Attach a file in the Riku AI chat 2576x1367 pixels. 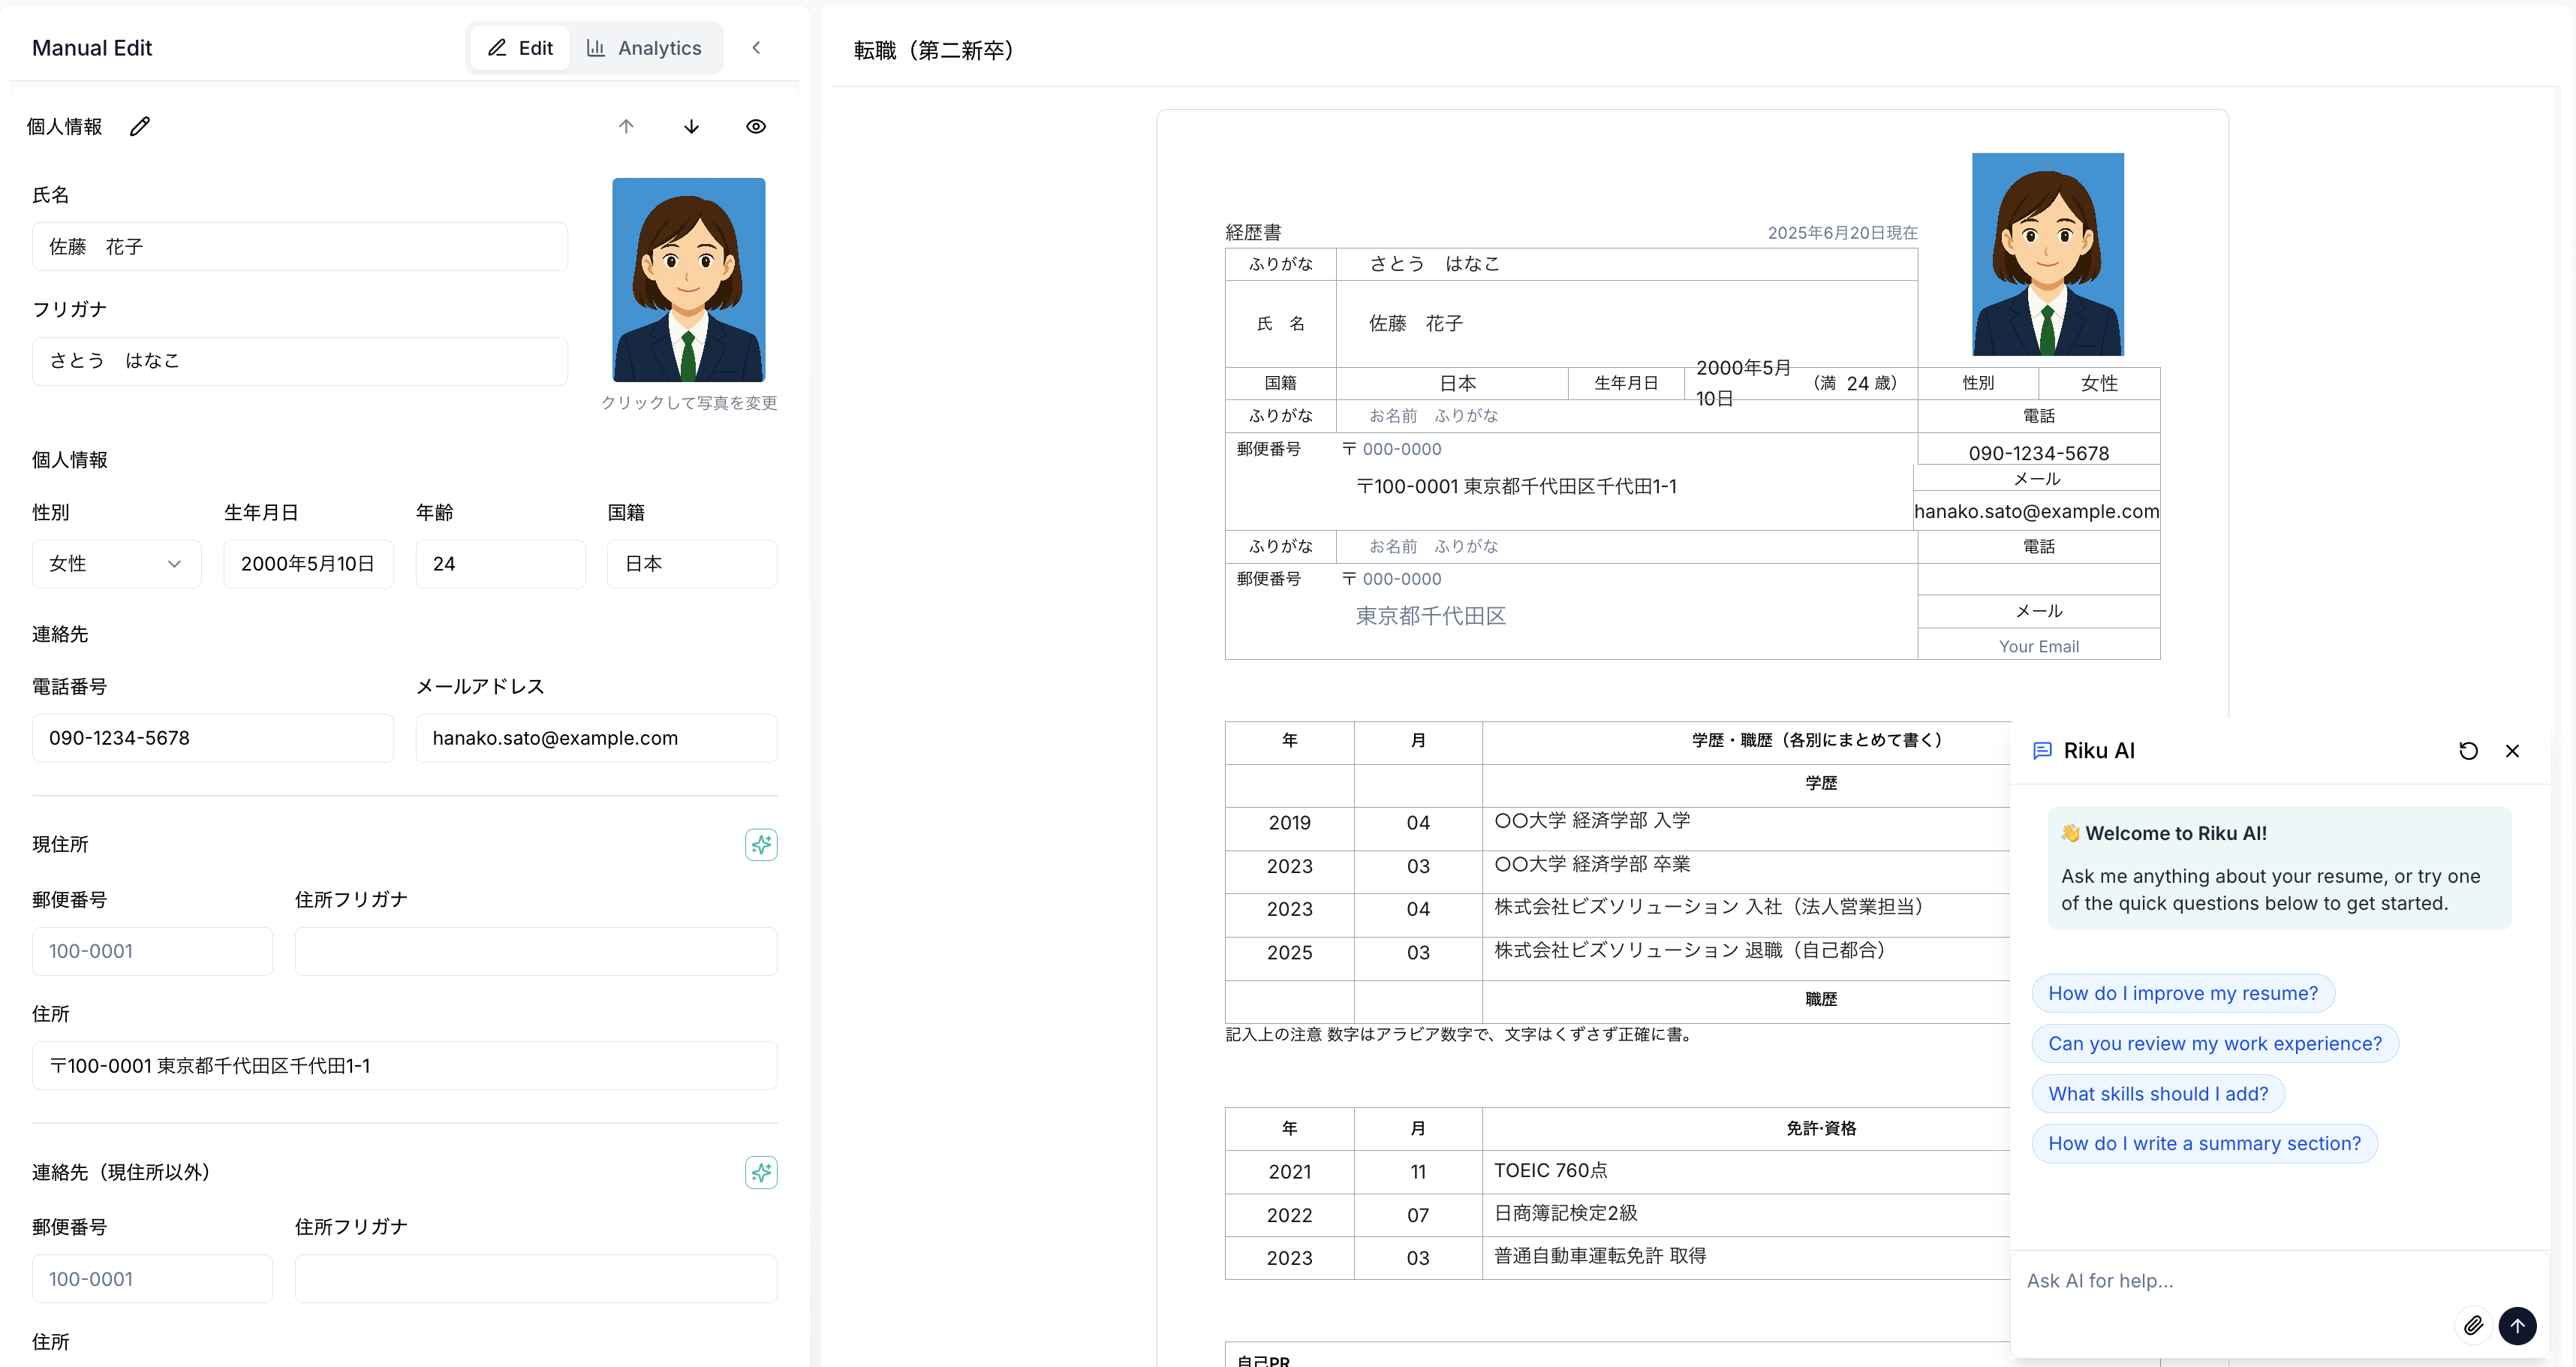point(2474,1325)
